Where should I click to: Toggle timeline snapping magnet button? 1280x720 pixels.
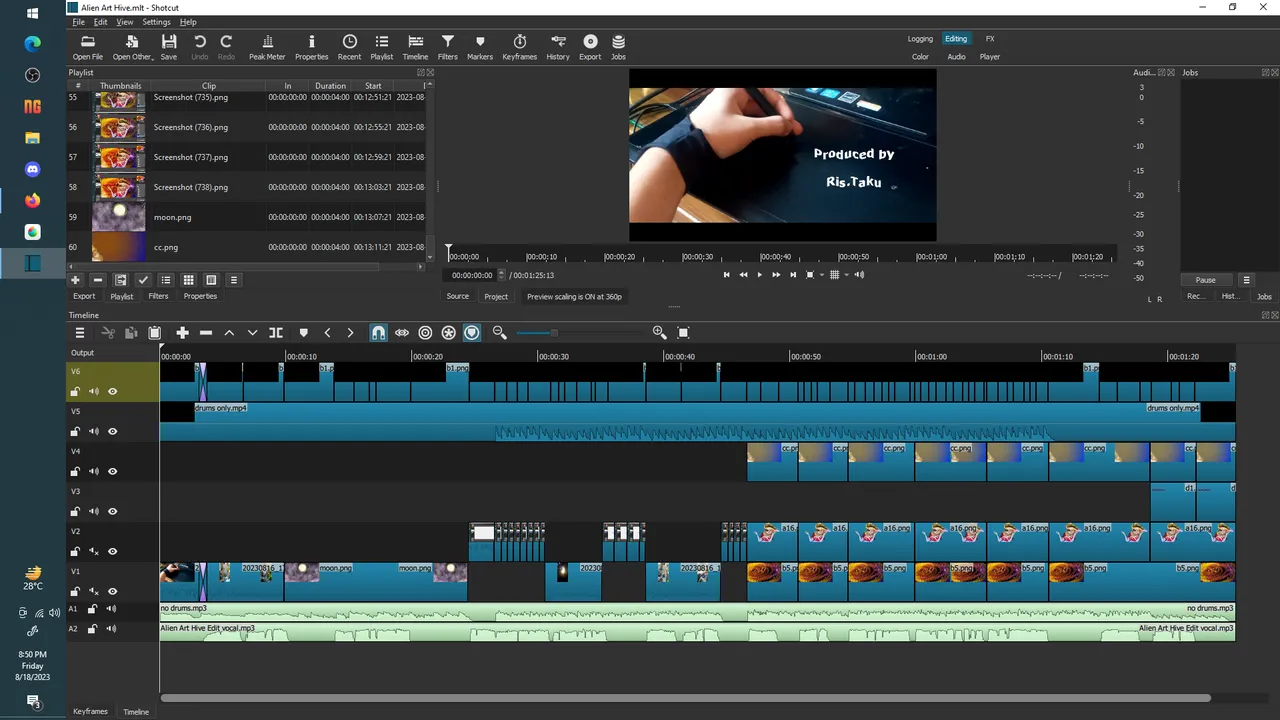click(x=378, y=333)
